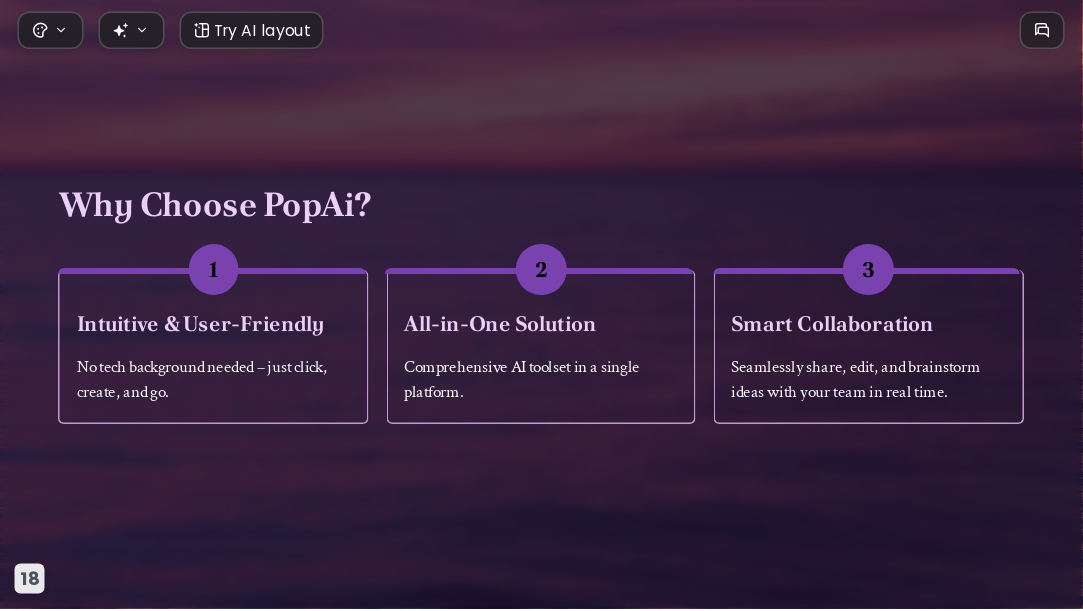Click the slide number 18 badge
This screenshot has height=611, width=1083.
30,578
